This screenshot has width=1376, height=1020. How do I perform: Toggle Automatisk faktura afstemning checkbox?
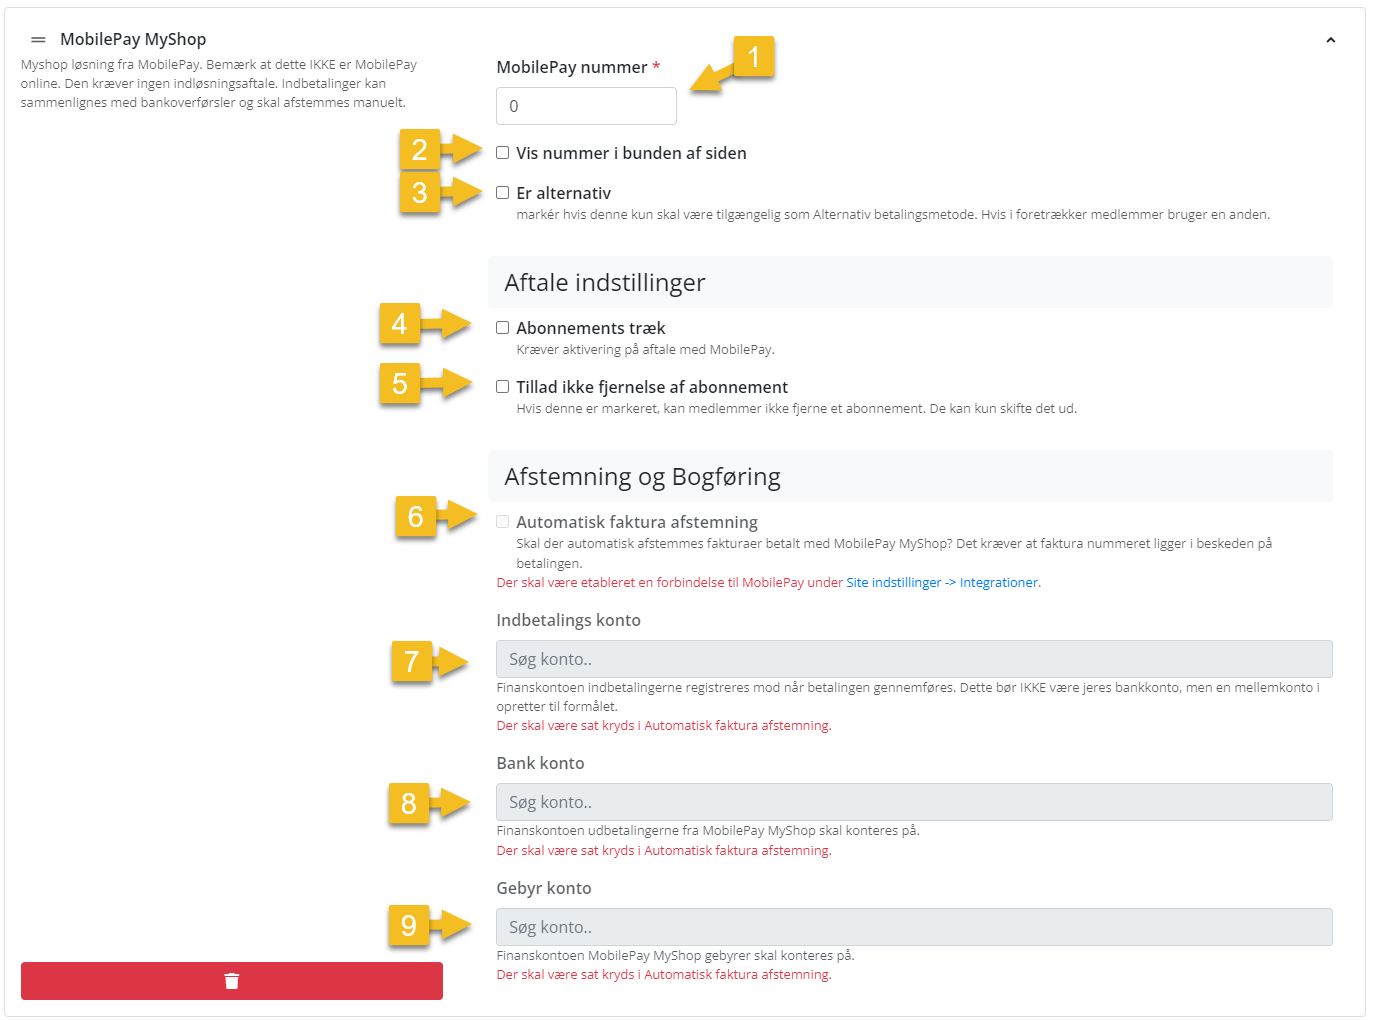point(503,522)
